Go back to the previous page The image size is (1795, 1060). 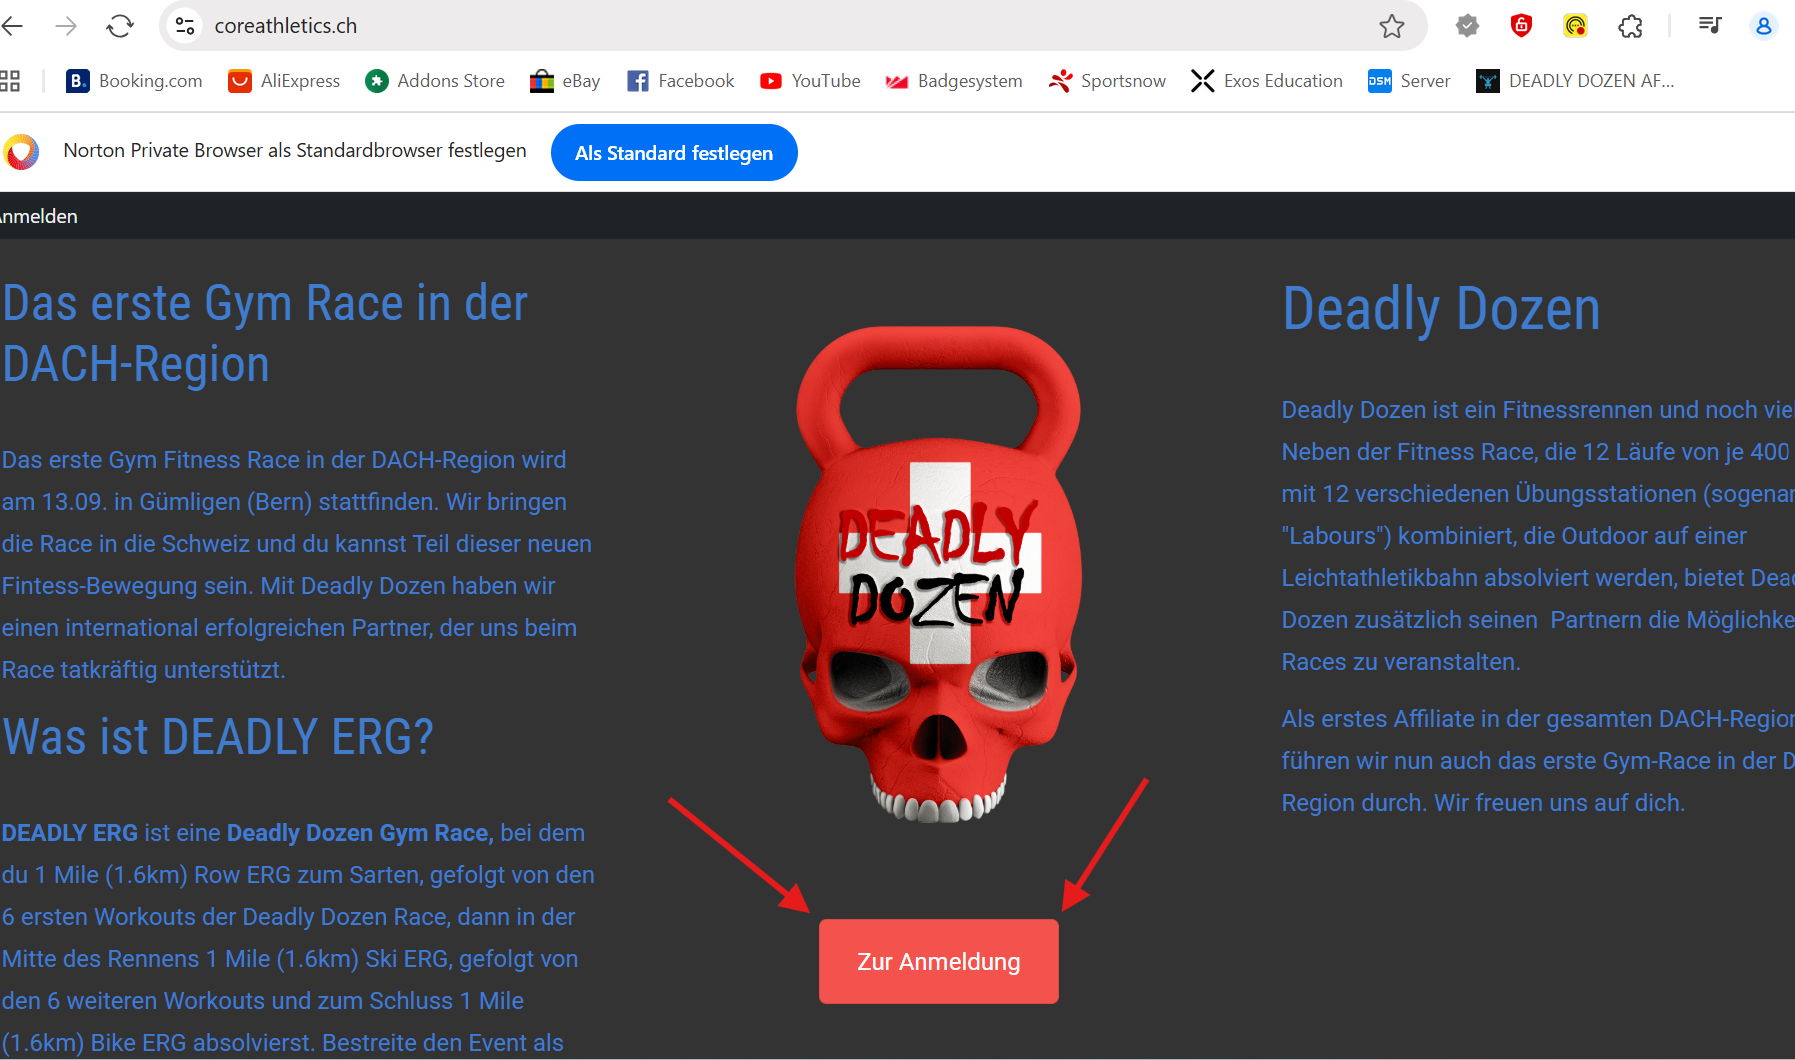click(x=12, y=26)
